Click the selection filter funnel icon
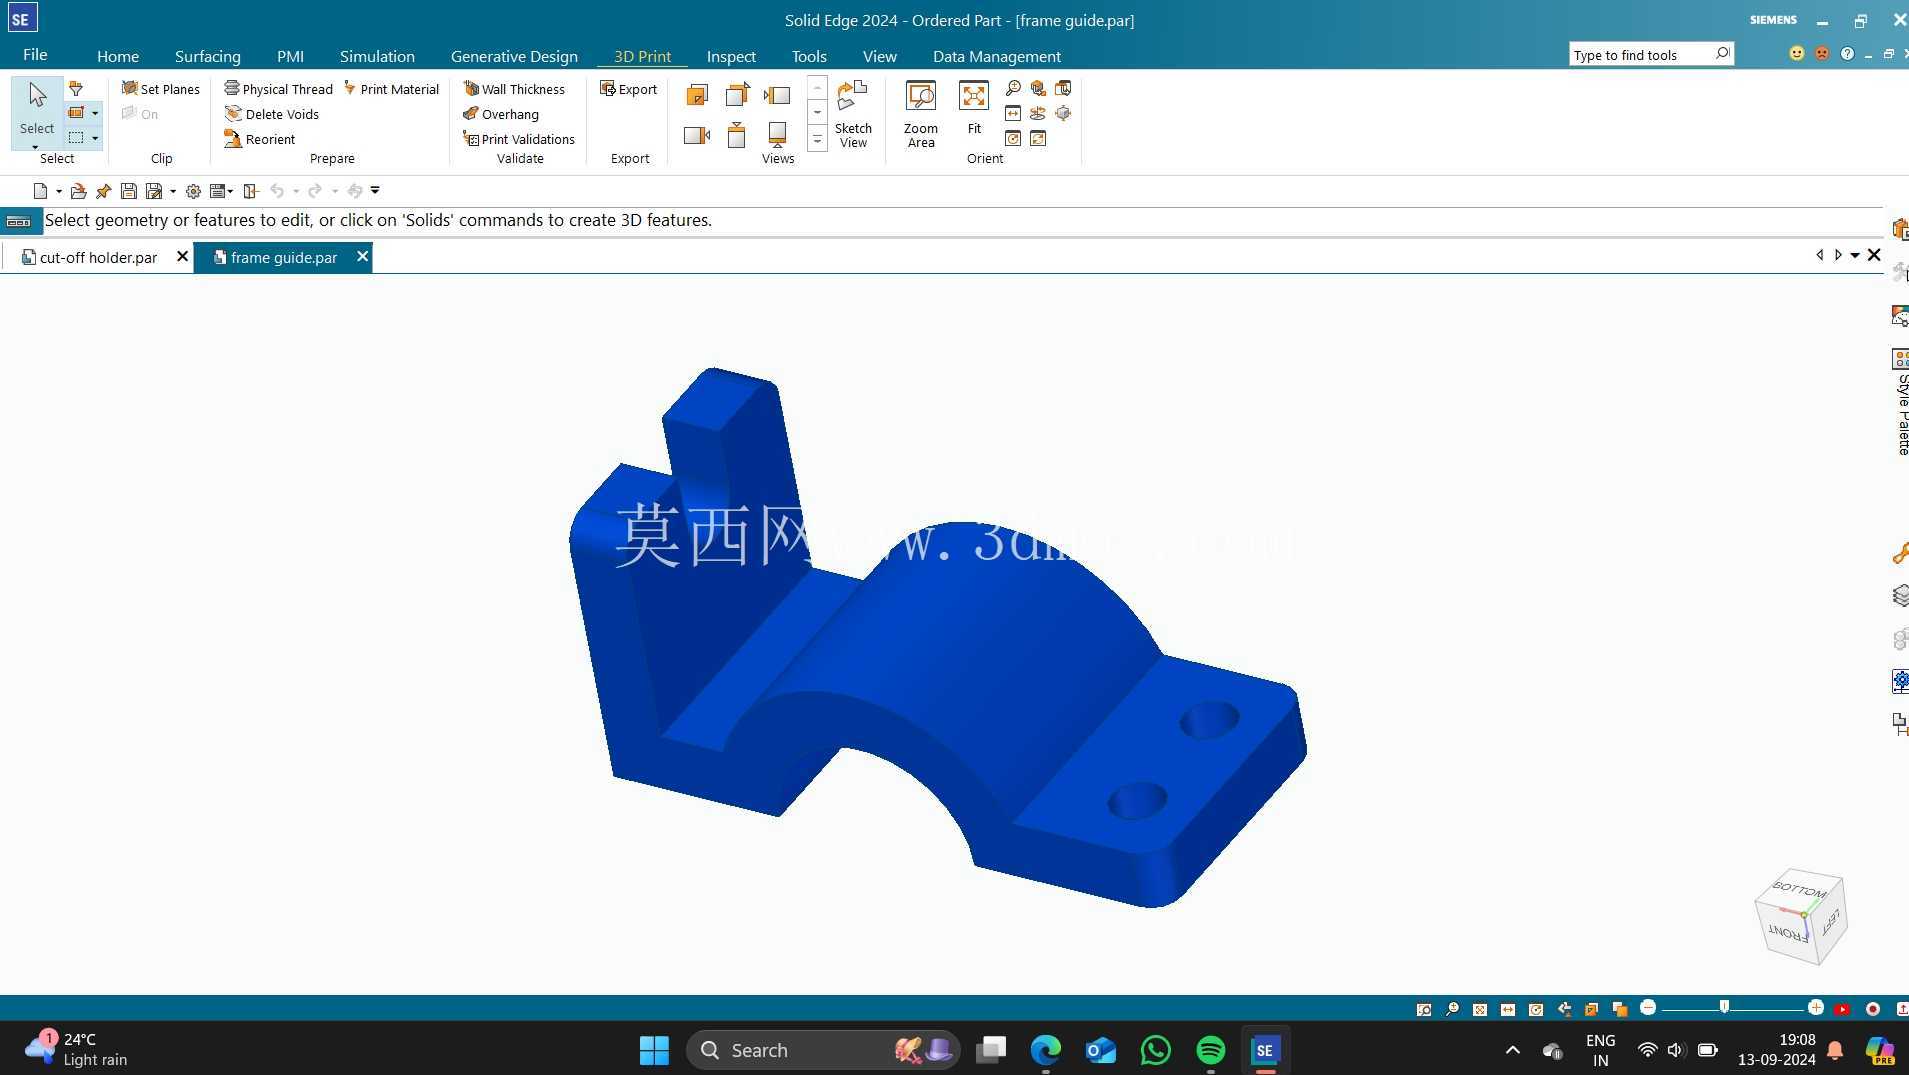The image size is (1909, 1075). (76, 89)
